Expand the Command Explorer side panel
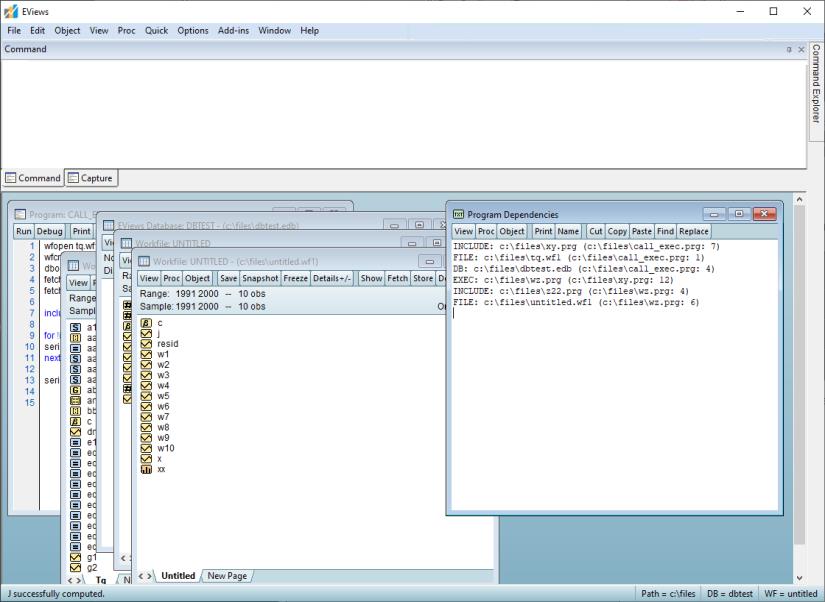 click(815, 84)
